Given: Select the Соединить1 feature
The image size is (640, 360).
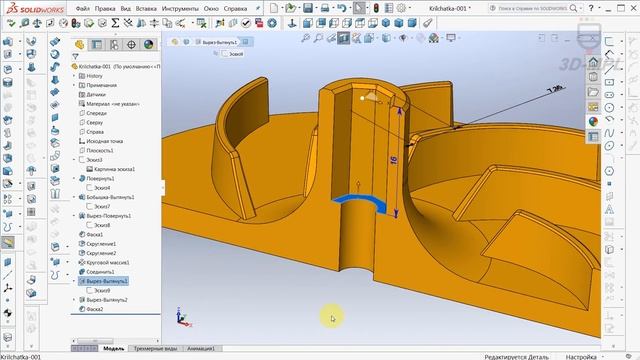Looking at the screenshot, I should (x=97, y=272).
